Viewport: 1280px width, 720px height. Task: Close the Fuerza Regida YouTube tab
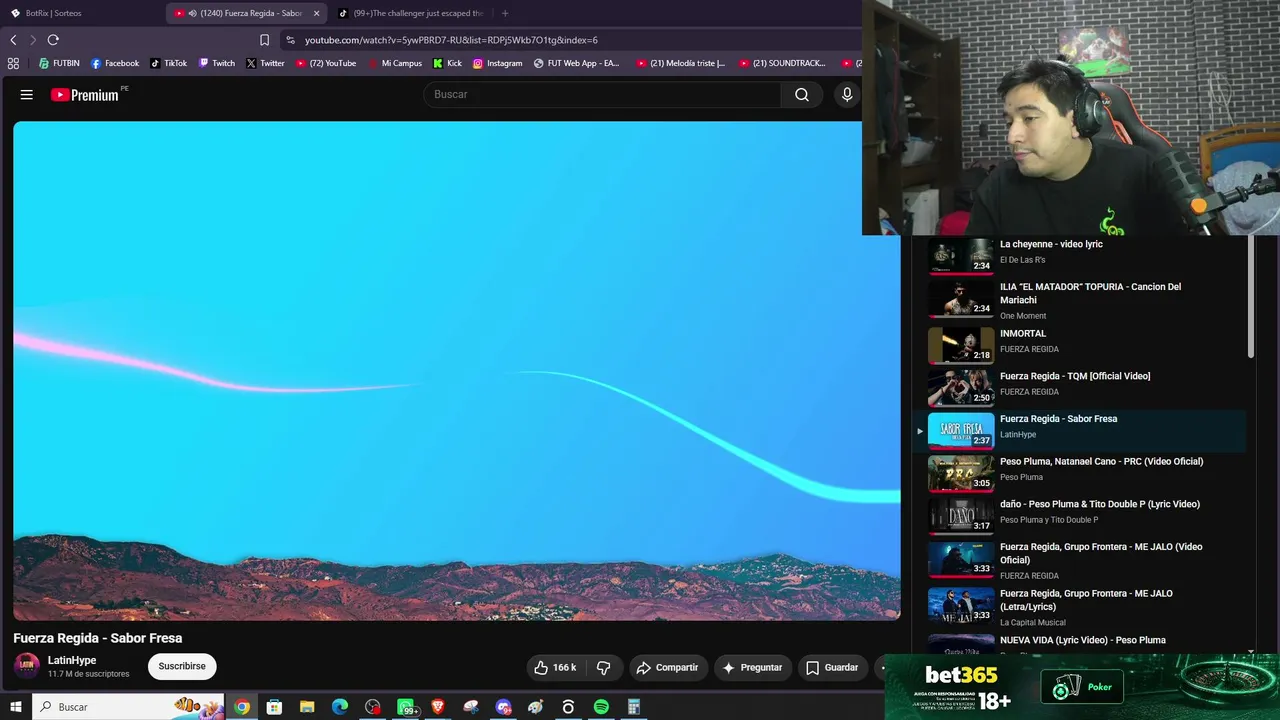tap(316, 13)
